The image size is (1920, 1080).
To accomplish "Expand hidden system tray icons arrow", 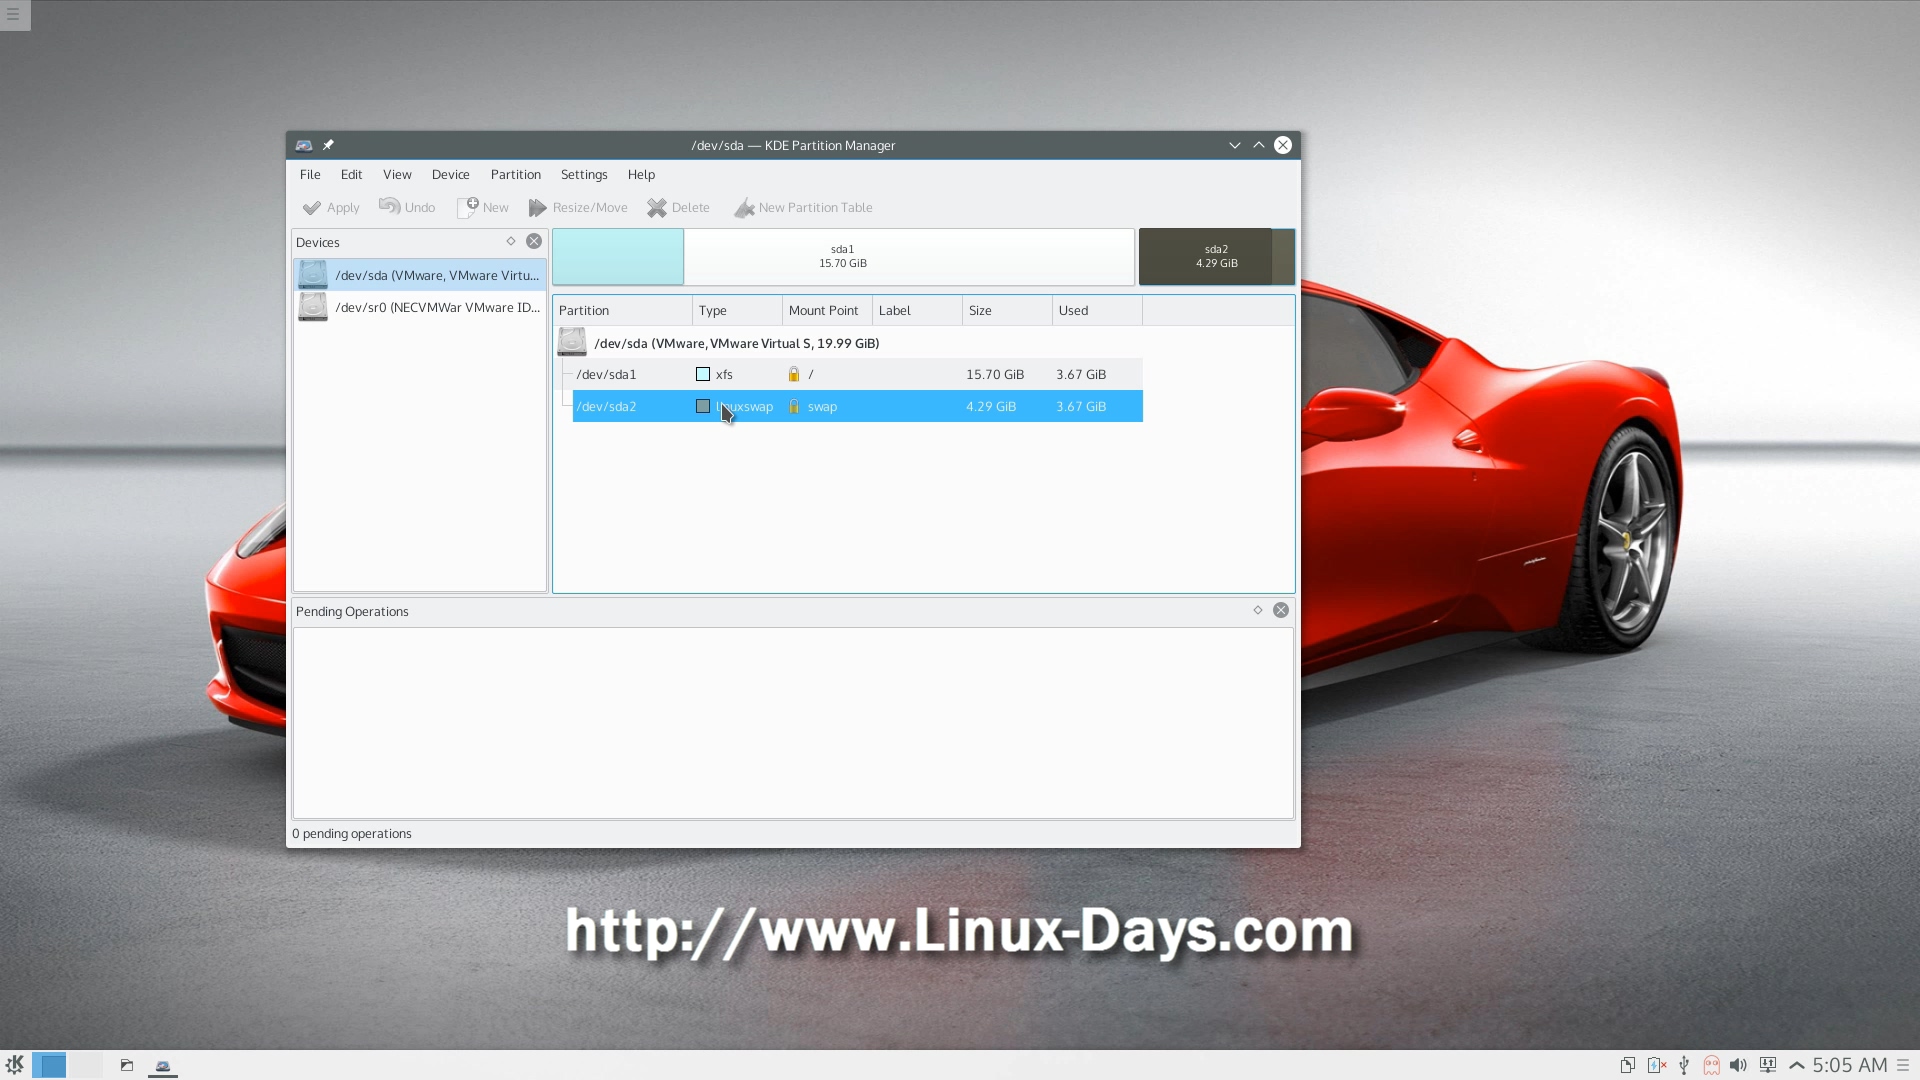I will (1797, 1065).
